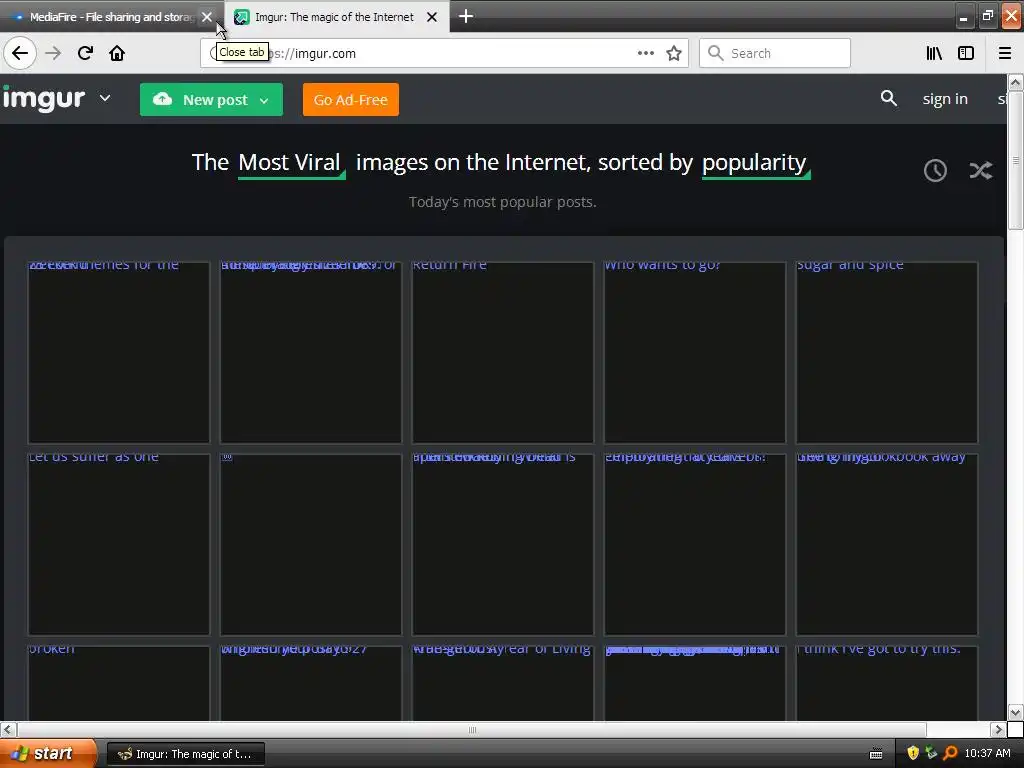Image resolution: width=1024 pixels, height=768 pixels.
Task: Click the shuffle random icon
Action: coord(981,170)
